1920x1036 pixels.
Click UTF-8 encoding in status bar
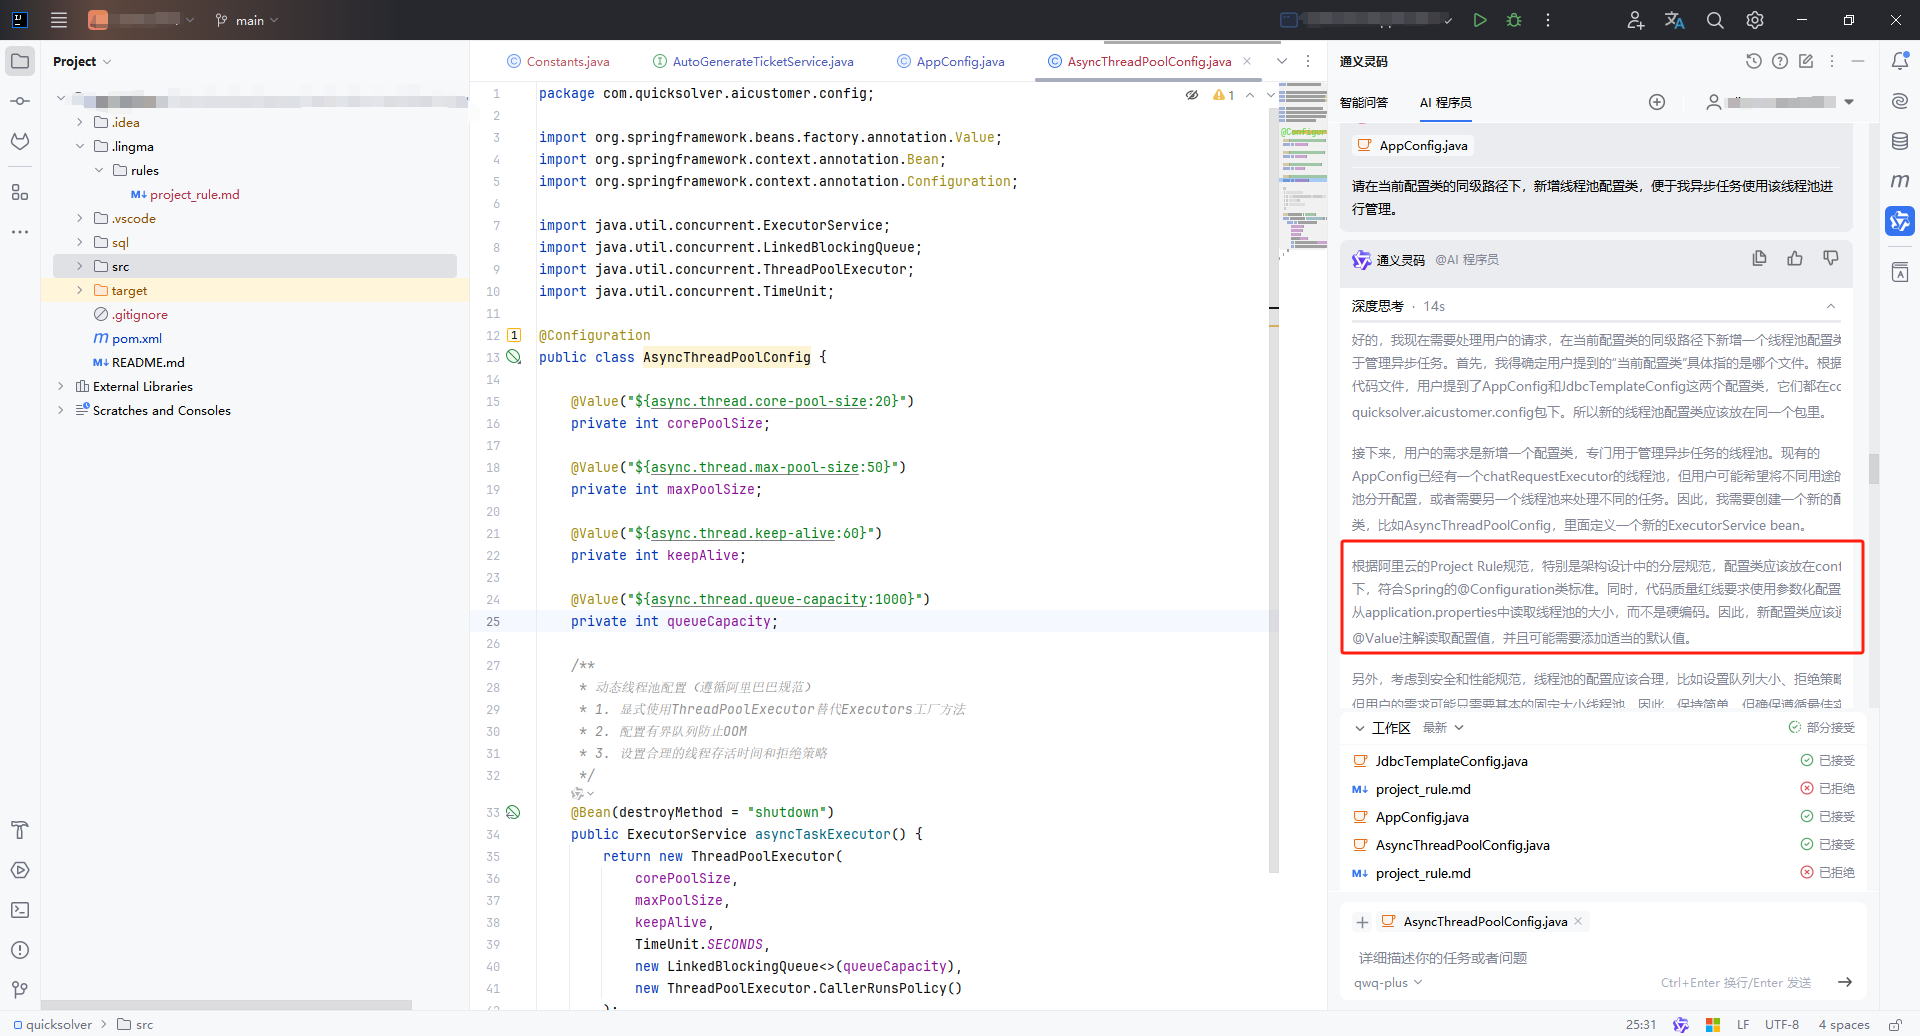(1782, 1025)
